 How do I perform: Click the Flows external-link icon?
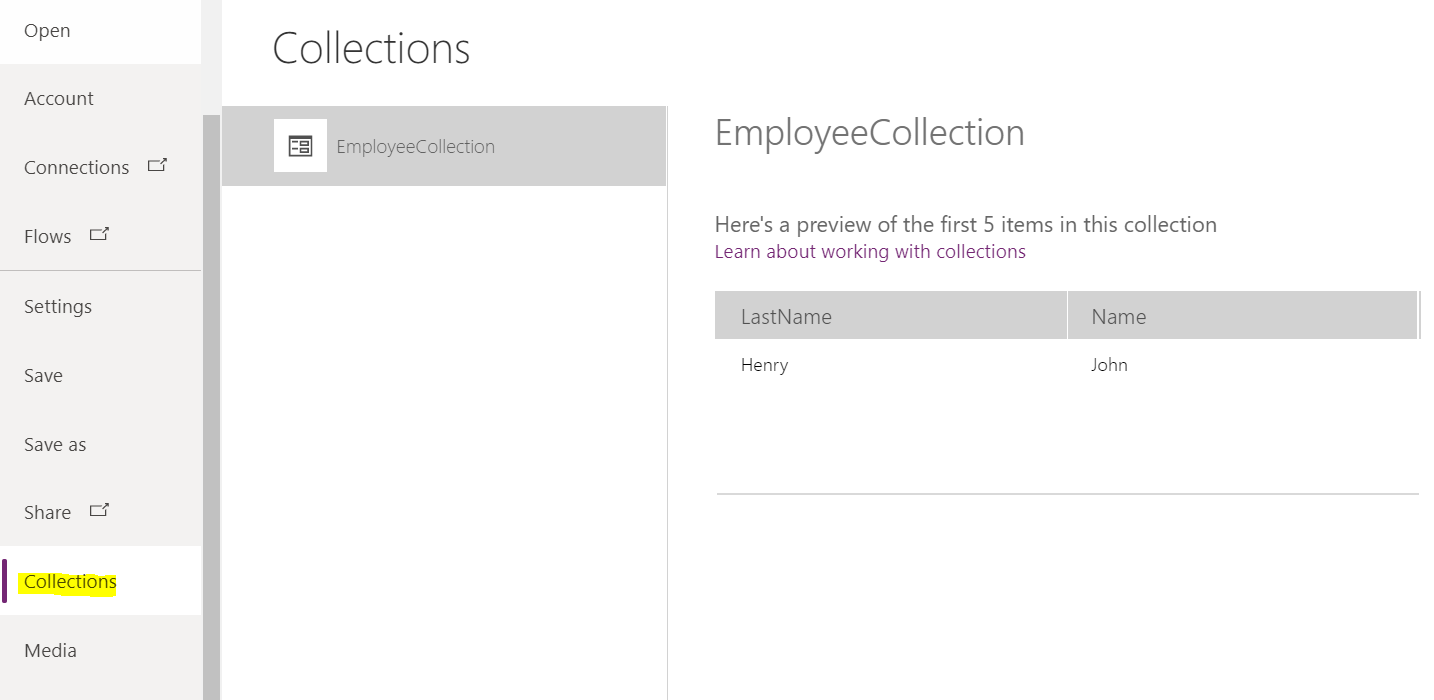(99, 233)
